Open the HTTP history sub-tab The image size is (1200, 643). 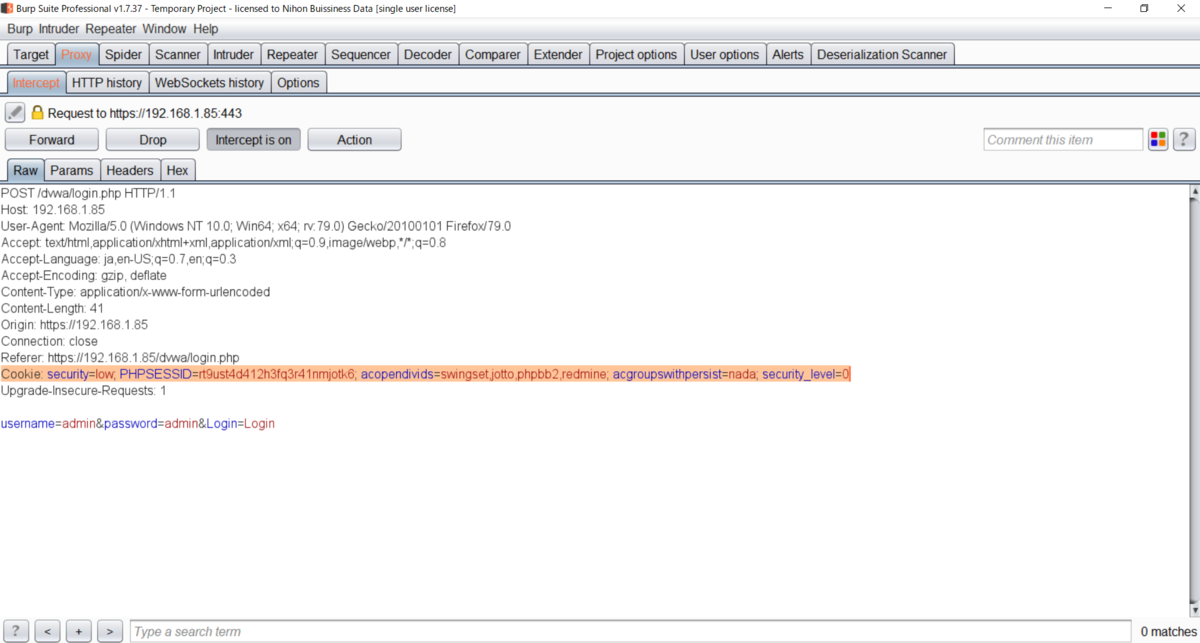(x=107, y=83)
